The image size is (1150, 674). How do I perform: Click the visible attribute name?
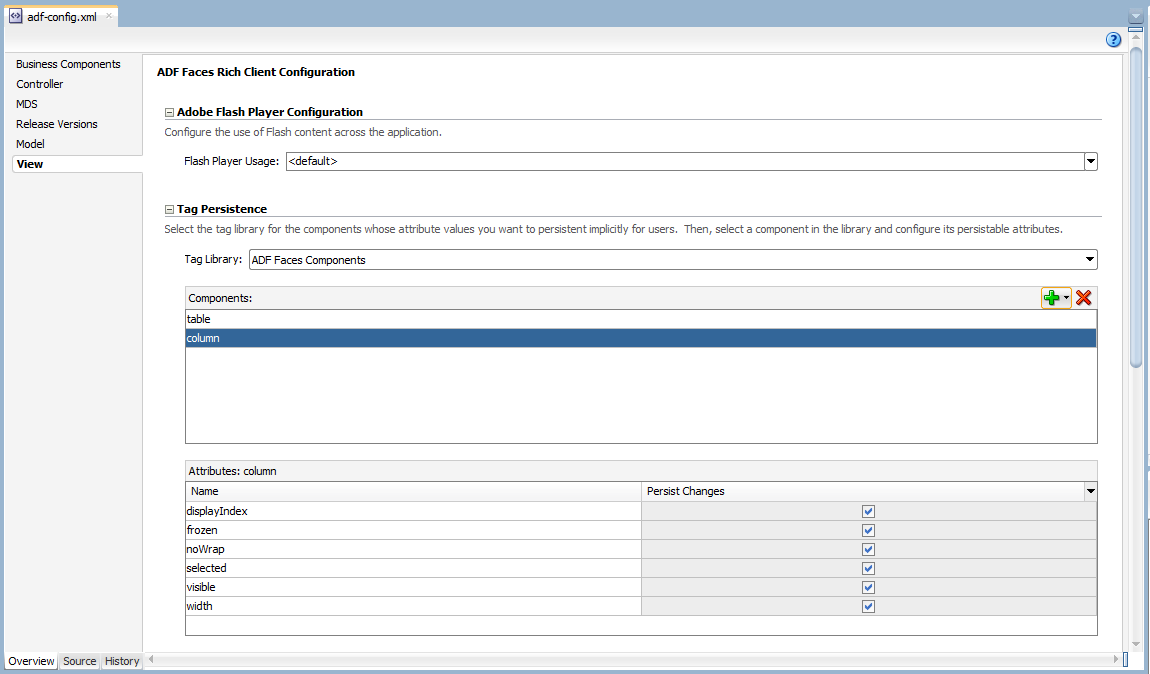point(201,587)
